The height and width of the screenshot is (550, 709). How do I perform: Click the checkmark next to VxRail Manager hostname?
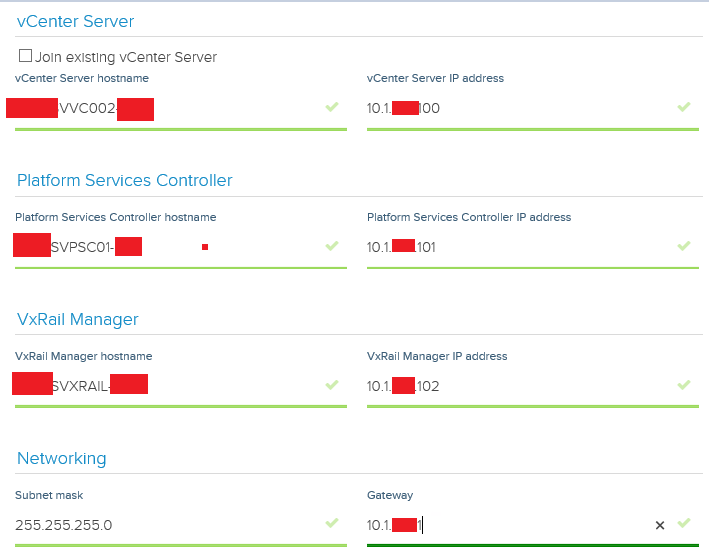pyautogui.click(x=332, y=384)
